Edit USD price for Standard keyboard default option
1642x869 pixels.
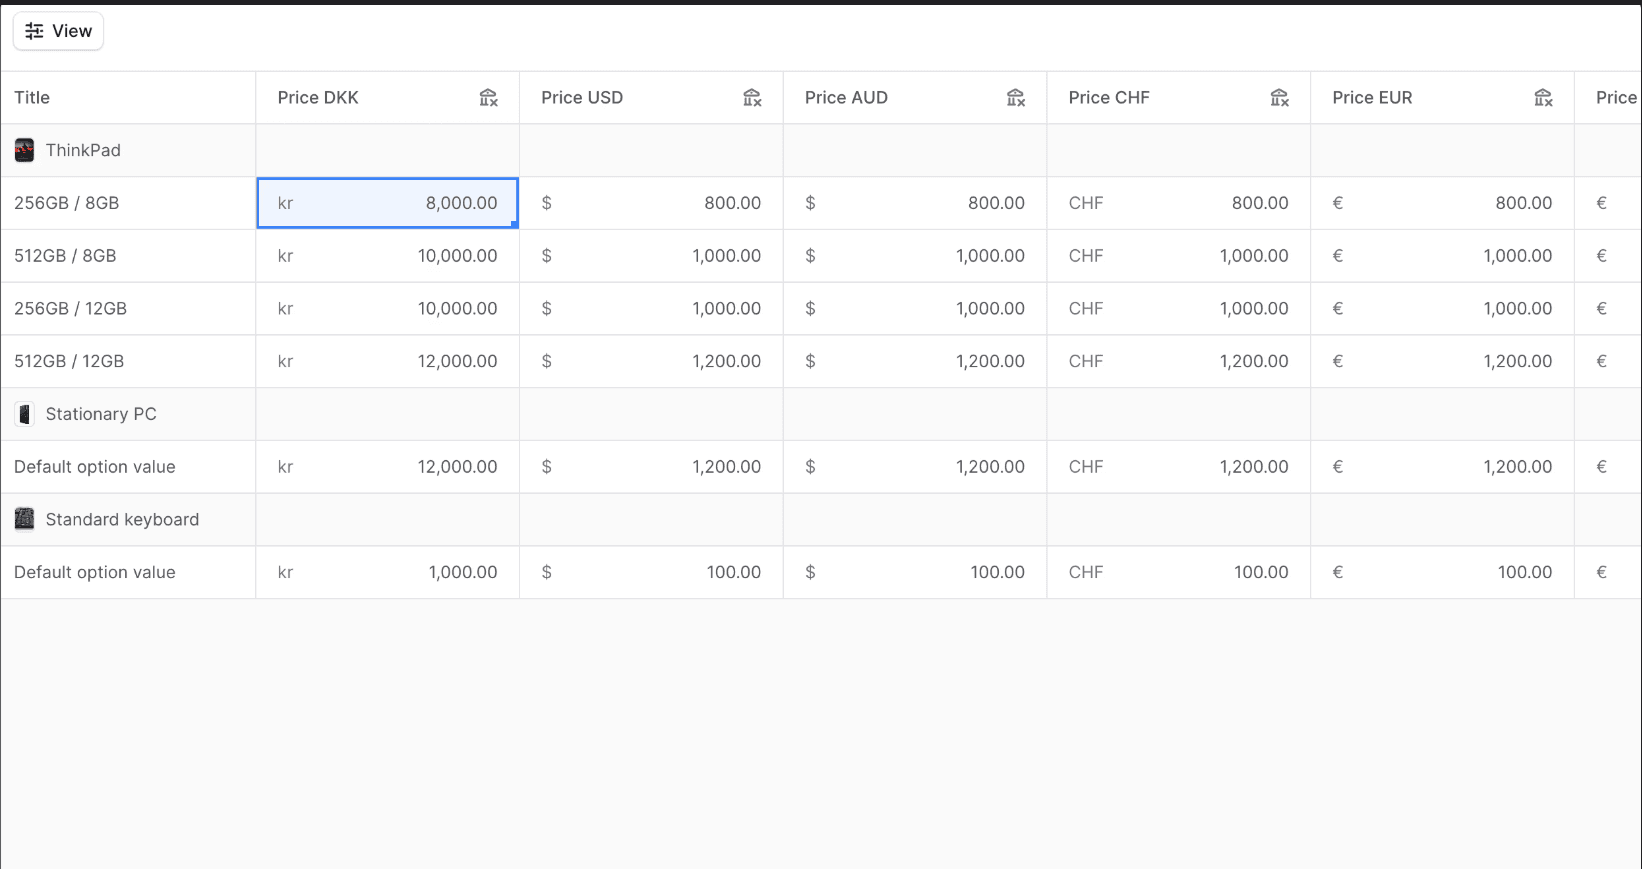point(652,572)
